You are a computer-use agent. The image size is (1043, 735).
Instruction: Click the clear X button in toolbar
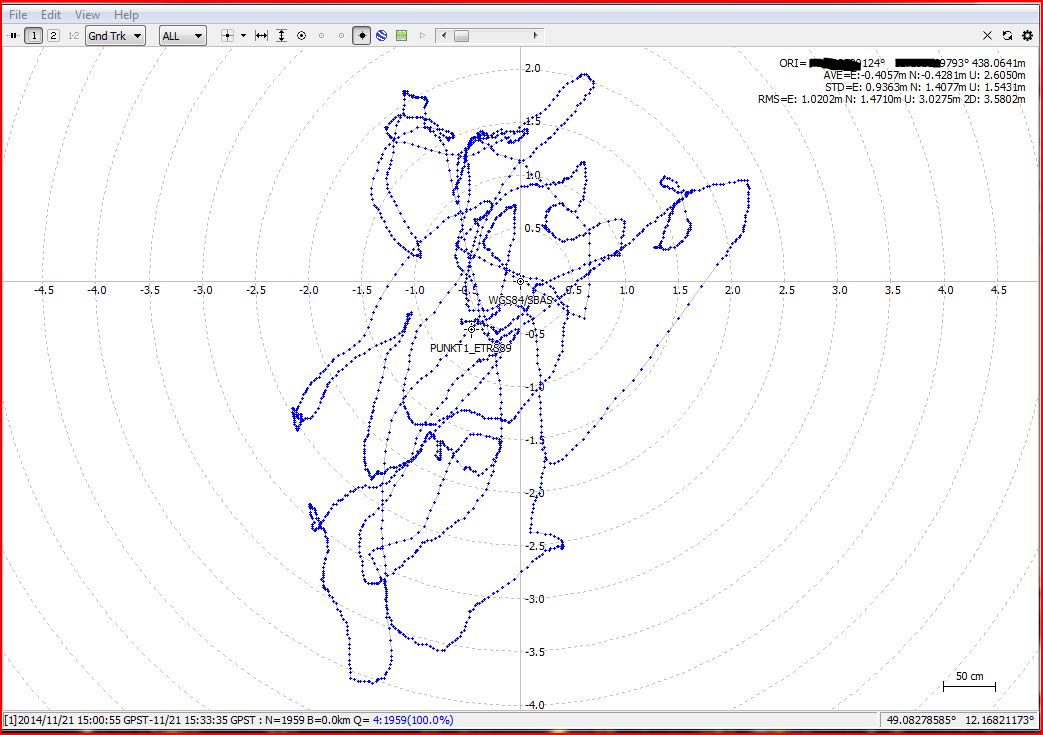click(x=988, y=36)
